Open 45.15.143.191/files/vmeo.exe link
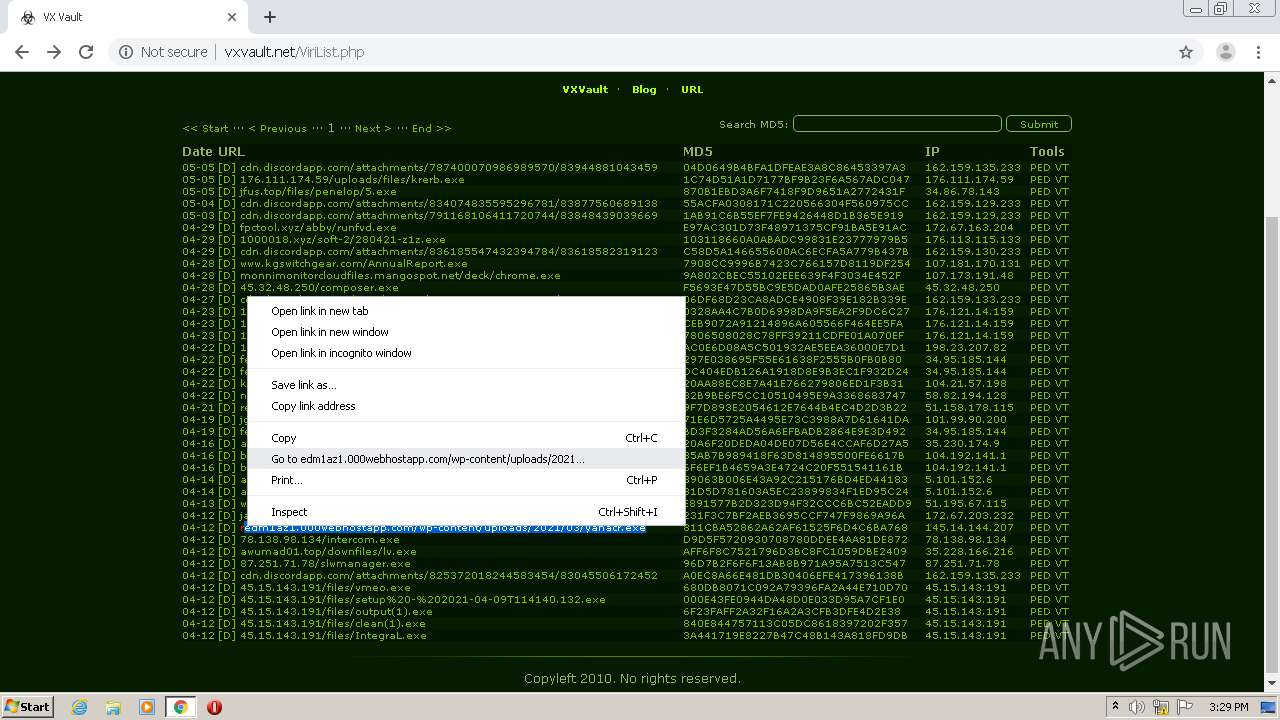Viewport: 1280px width, 720px height. pyautogui.click(x=325, y=587)
